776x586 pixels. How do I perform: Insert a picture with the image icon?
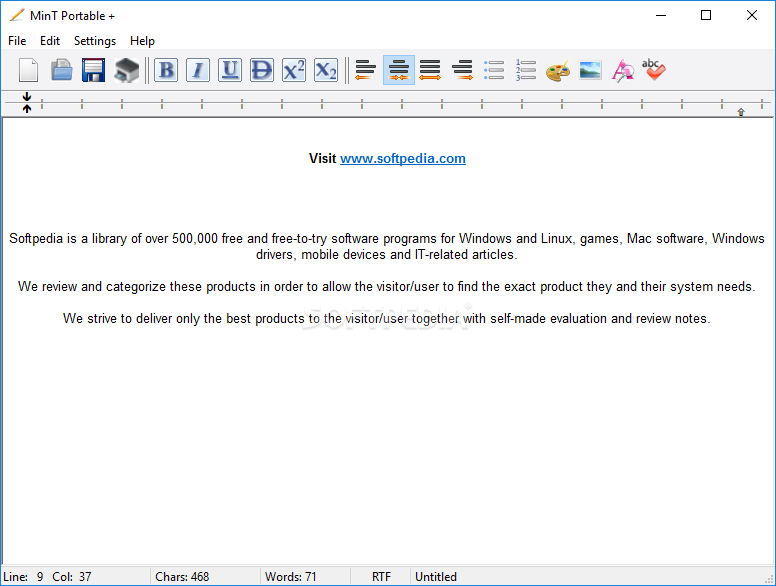click(590, 70)
